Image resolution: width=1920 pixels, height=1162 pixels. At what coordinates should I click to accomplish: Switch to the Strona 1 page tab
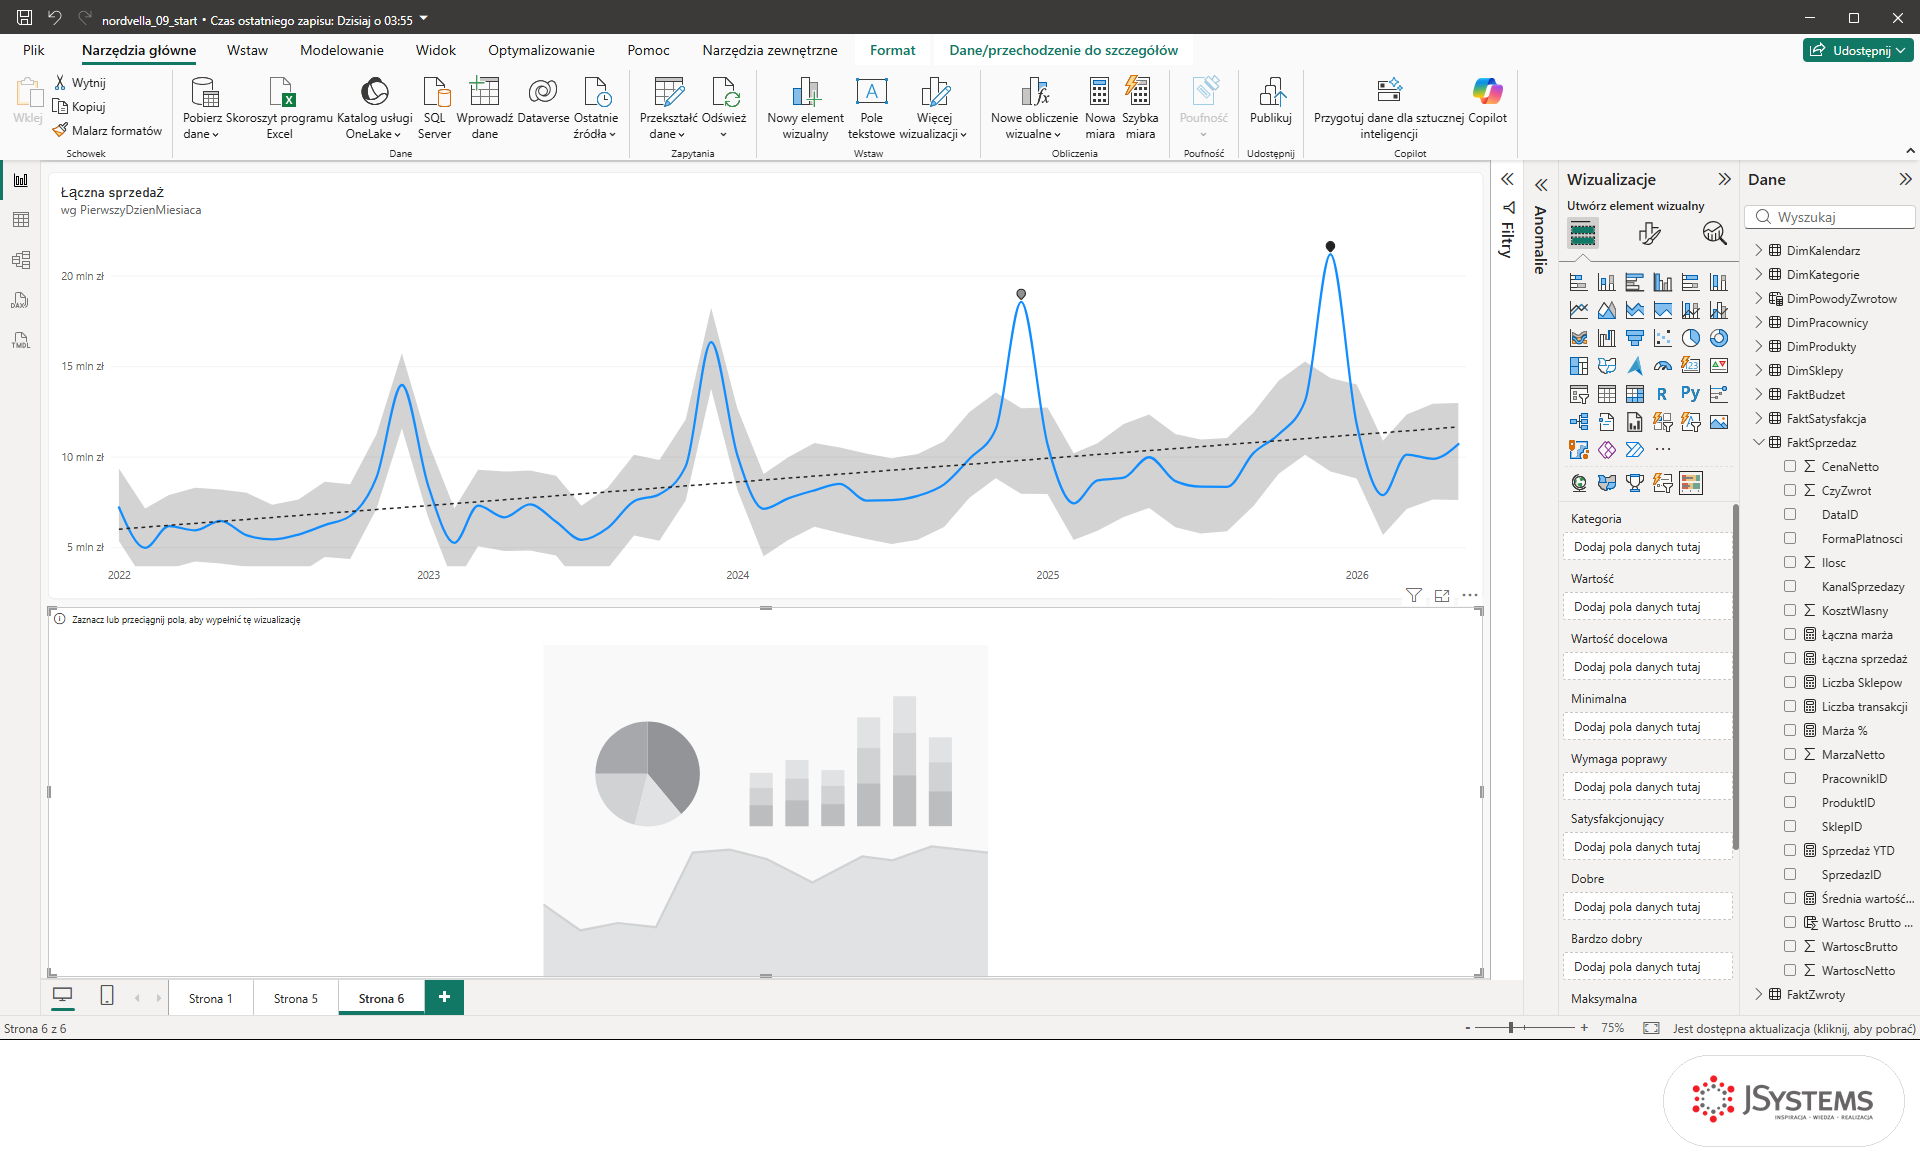pyautogui.click(x=210, y=998)
